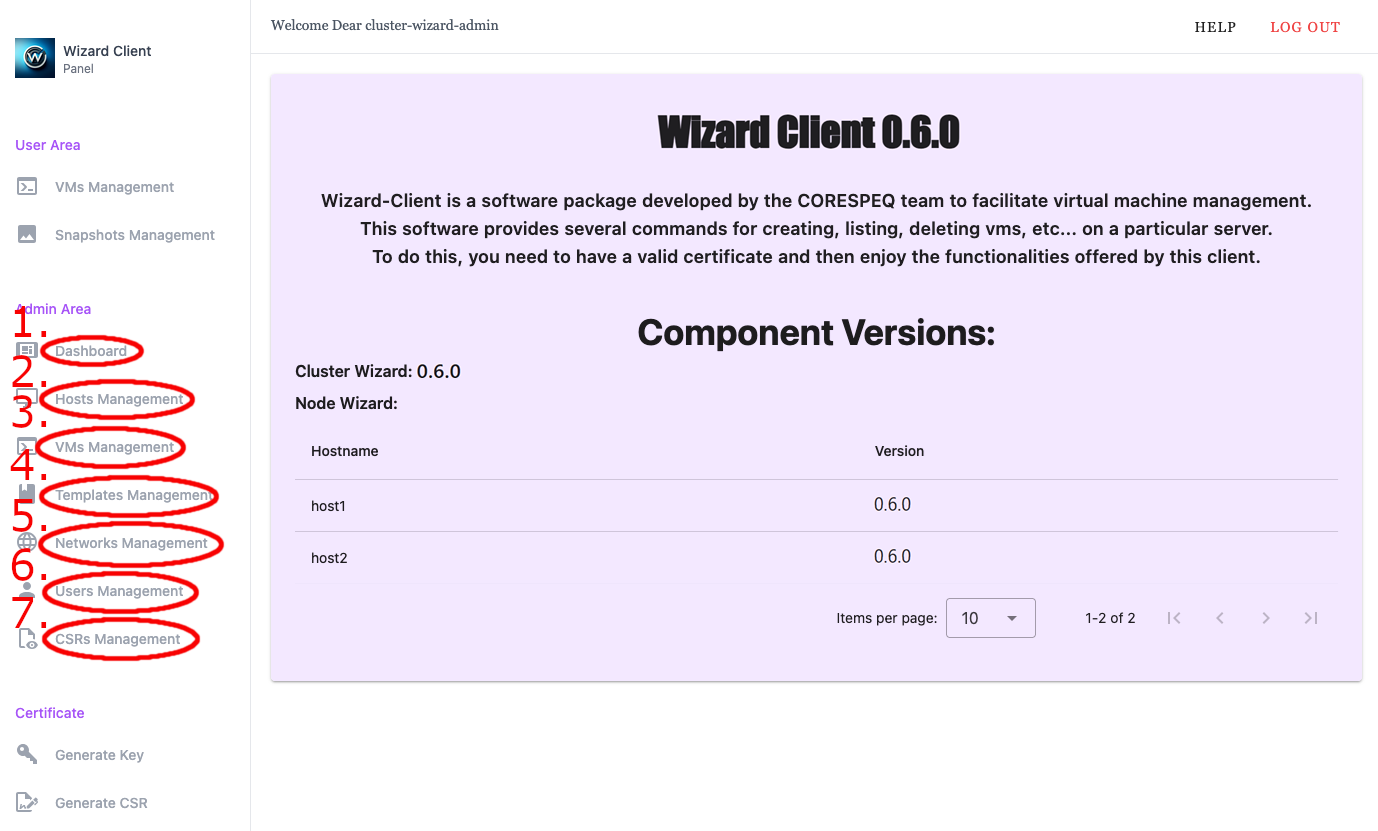Click the image icon beside Snapshots Management
The width and height of the screenshot is (1378, 831).
tap(27, 235)
